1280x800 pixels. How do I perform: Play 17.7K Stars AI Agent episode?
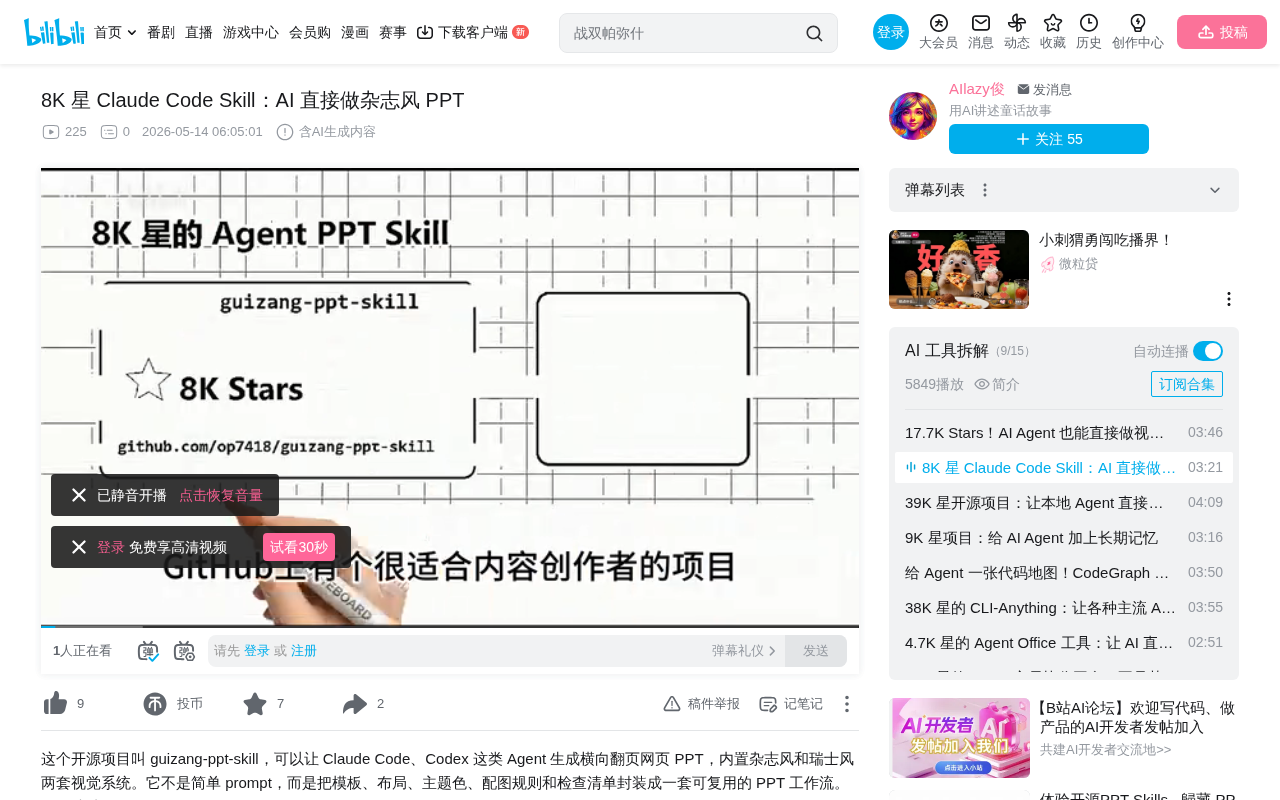tap(1064, 433)
